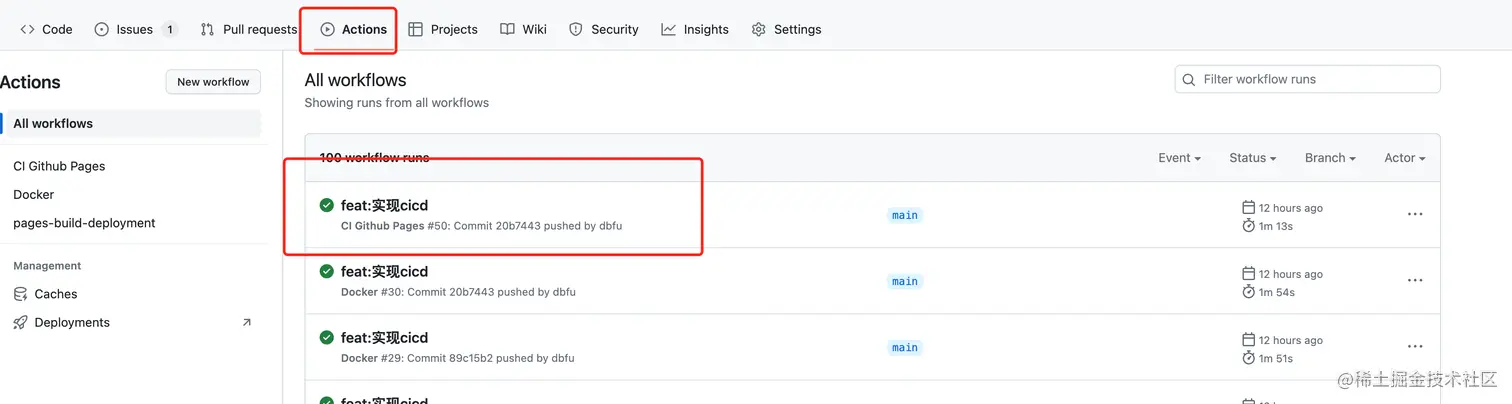Image resolution: width=1512 pixels, height=404 pixels.
Task: Click 'Docker #30: Commit 20b7443' description
Action: 458,292
